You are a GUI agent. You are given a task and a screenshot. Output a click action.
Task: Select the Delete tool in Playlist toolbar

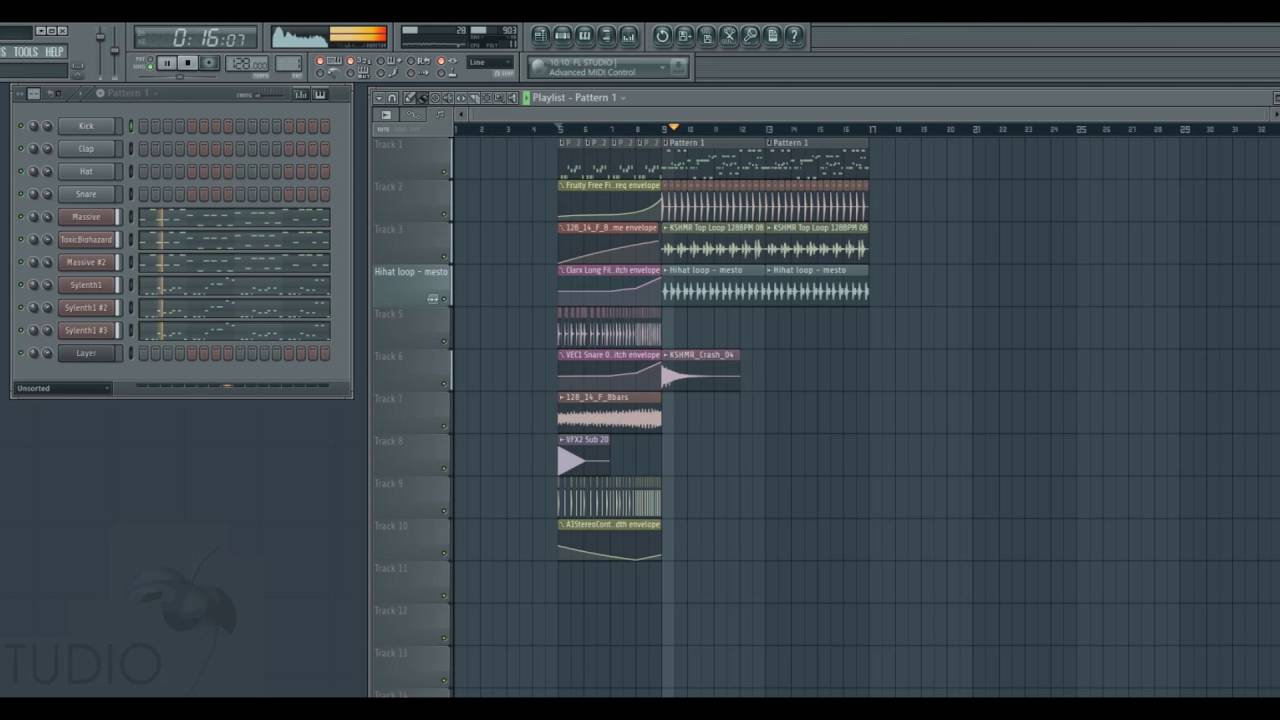click(435, 98)
